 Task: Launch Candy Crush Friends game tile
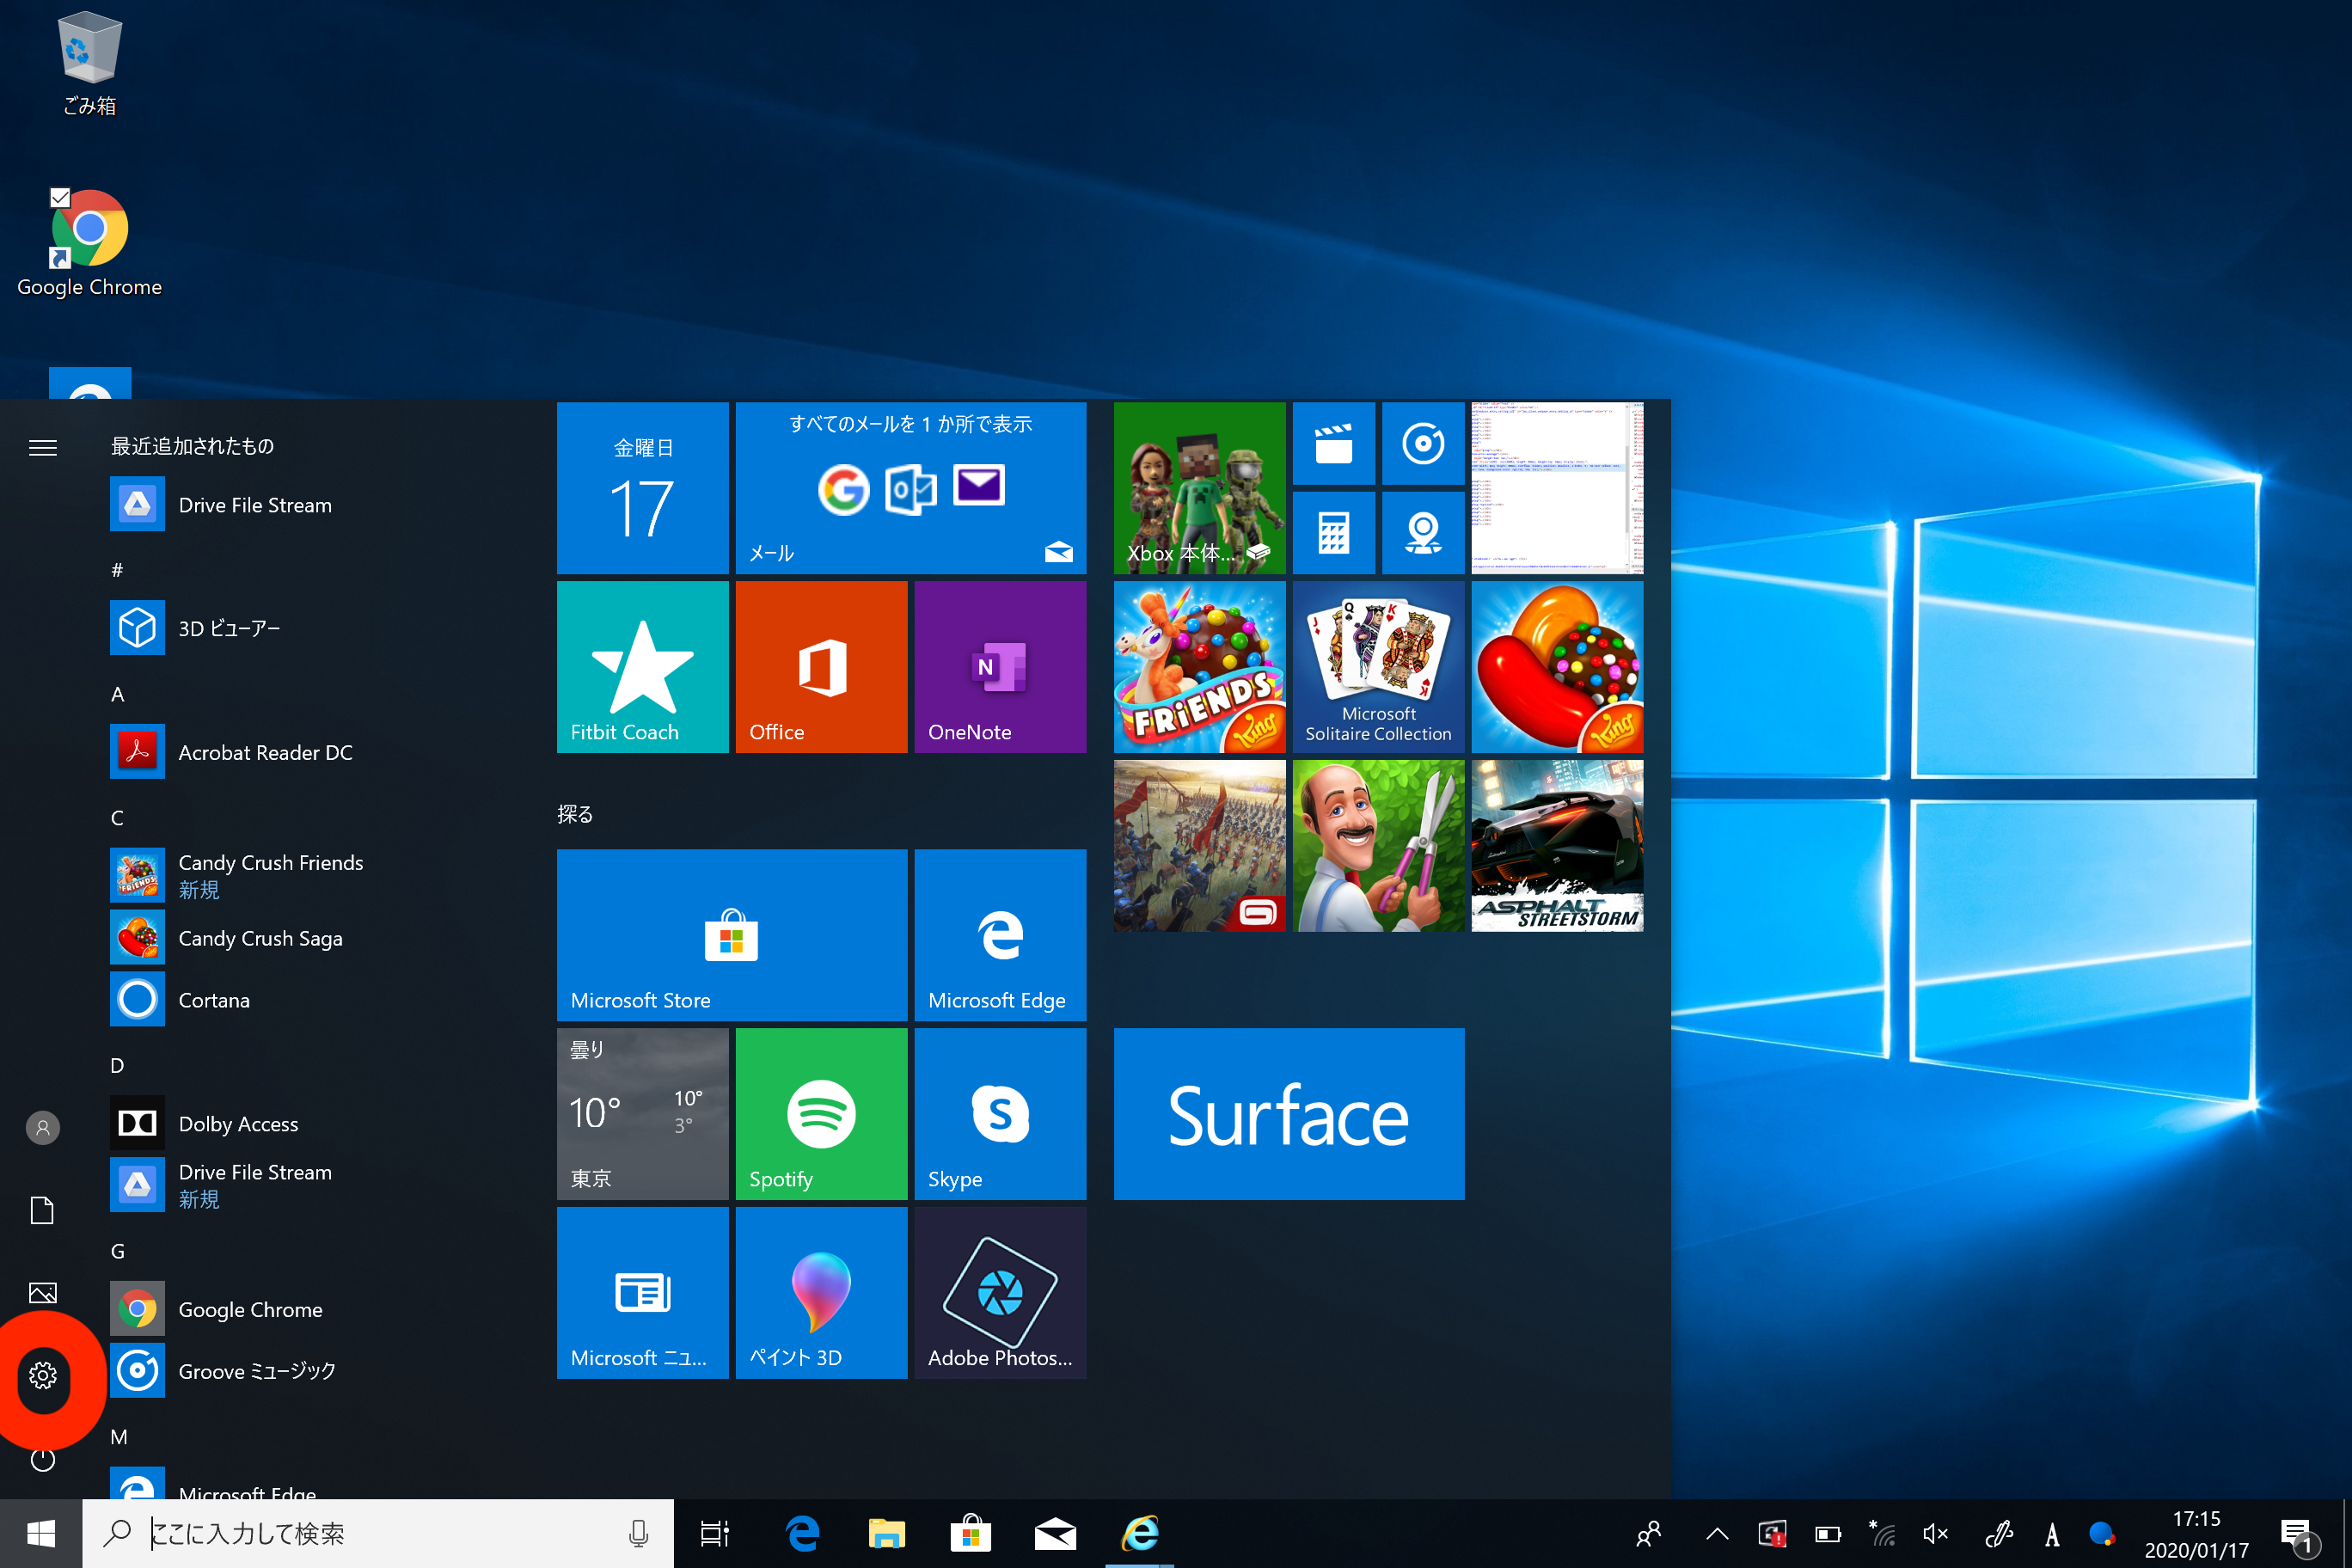pos(1200,667)
